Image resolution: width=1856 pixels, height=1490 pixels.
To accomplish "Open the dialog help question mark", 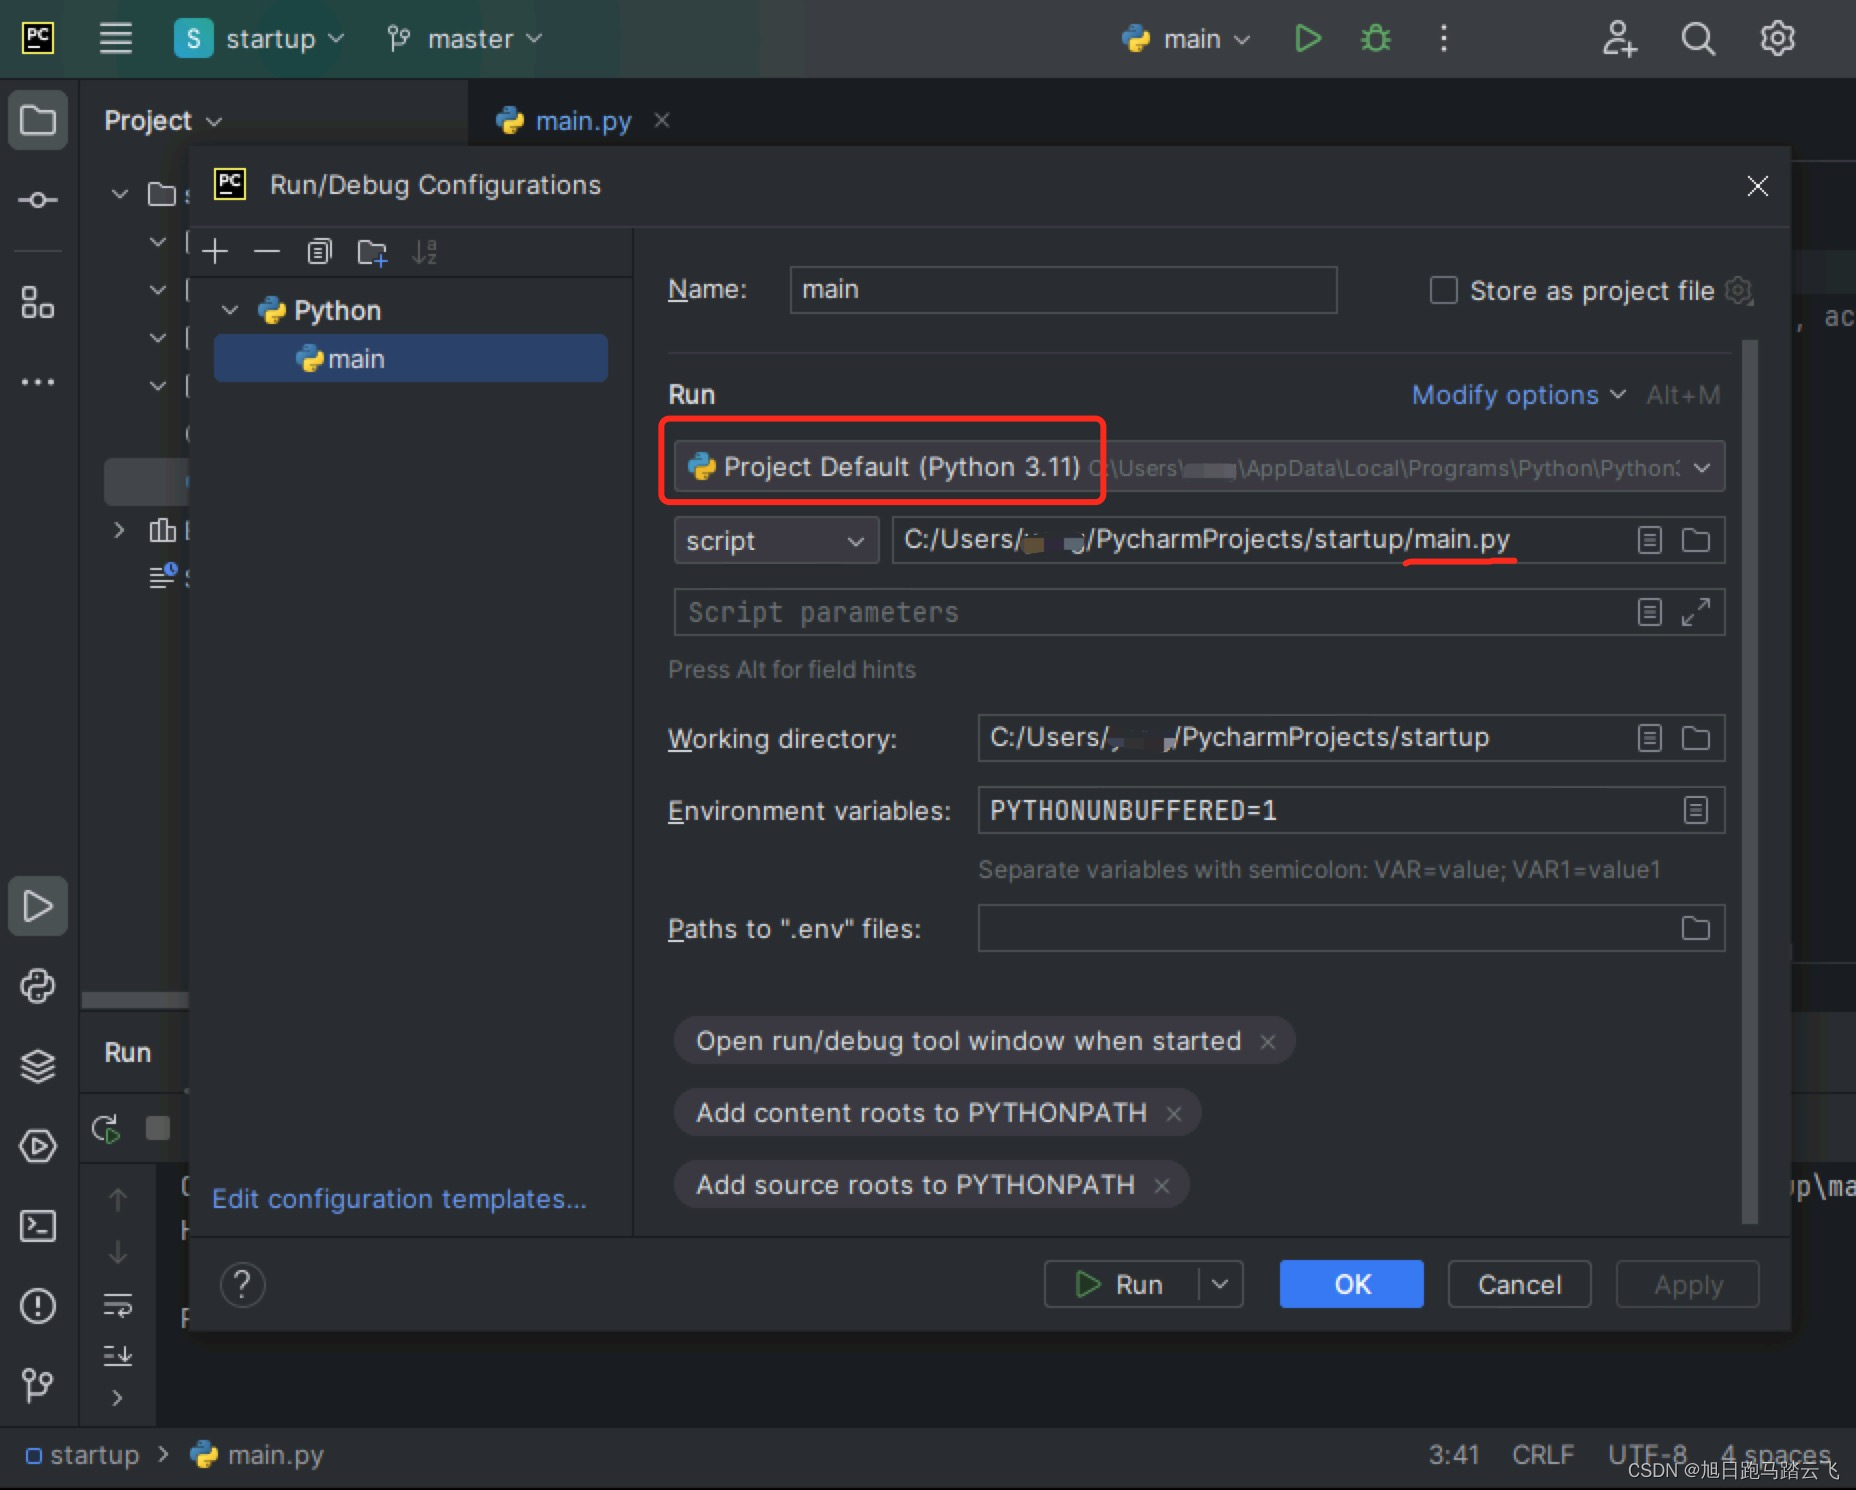I will pyautogui.click(x=242, y=1285).
